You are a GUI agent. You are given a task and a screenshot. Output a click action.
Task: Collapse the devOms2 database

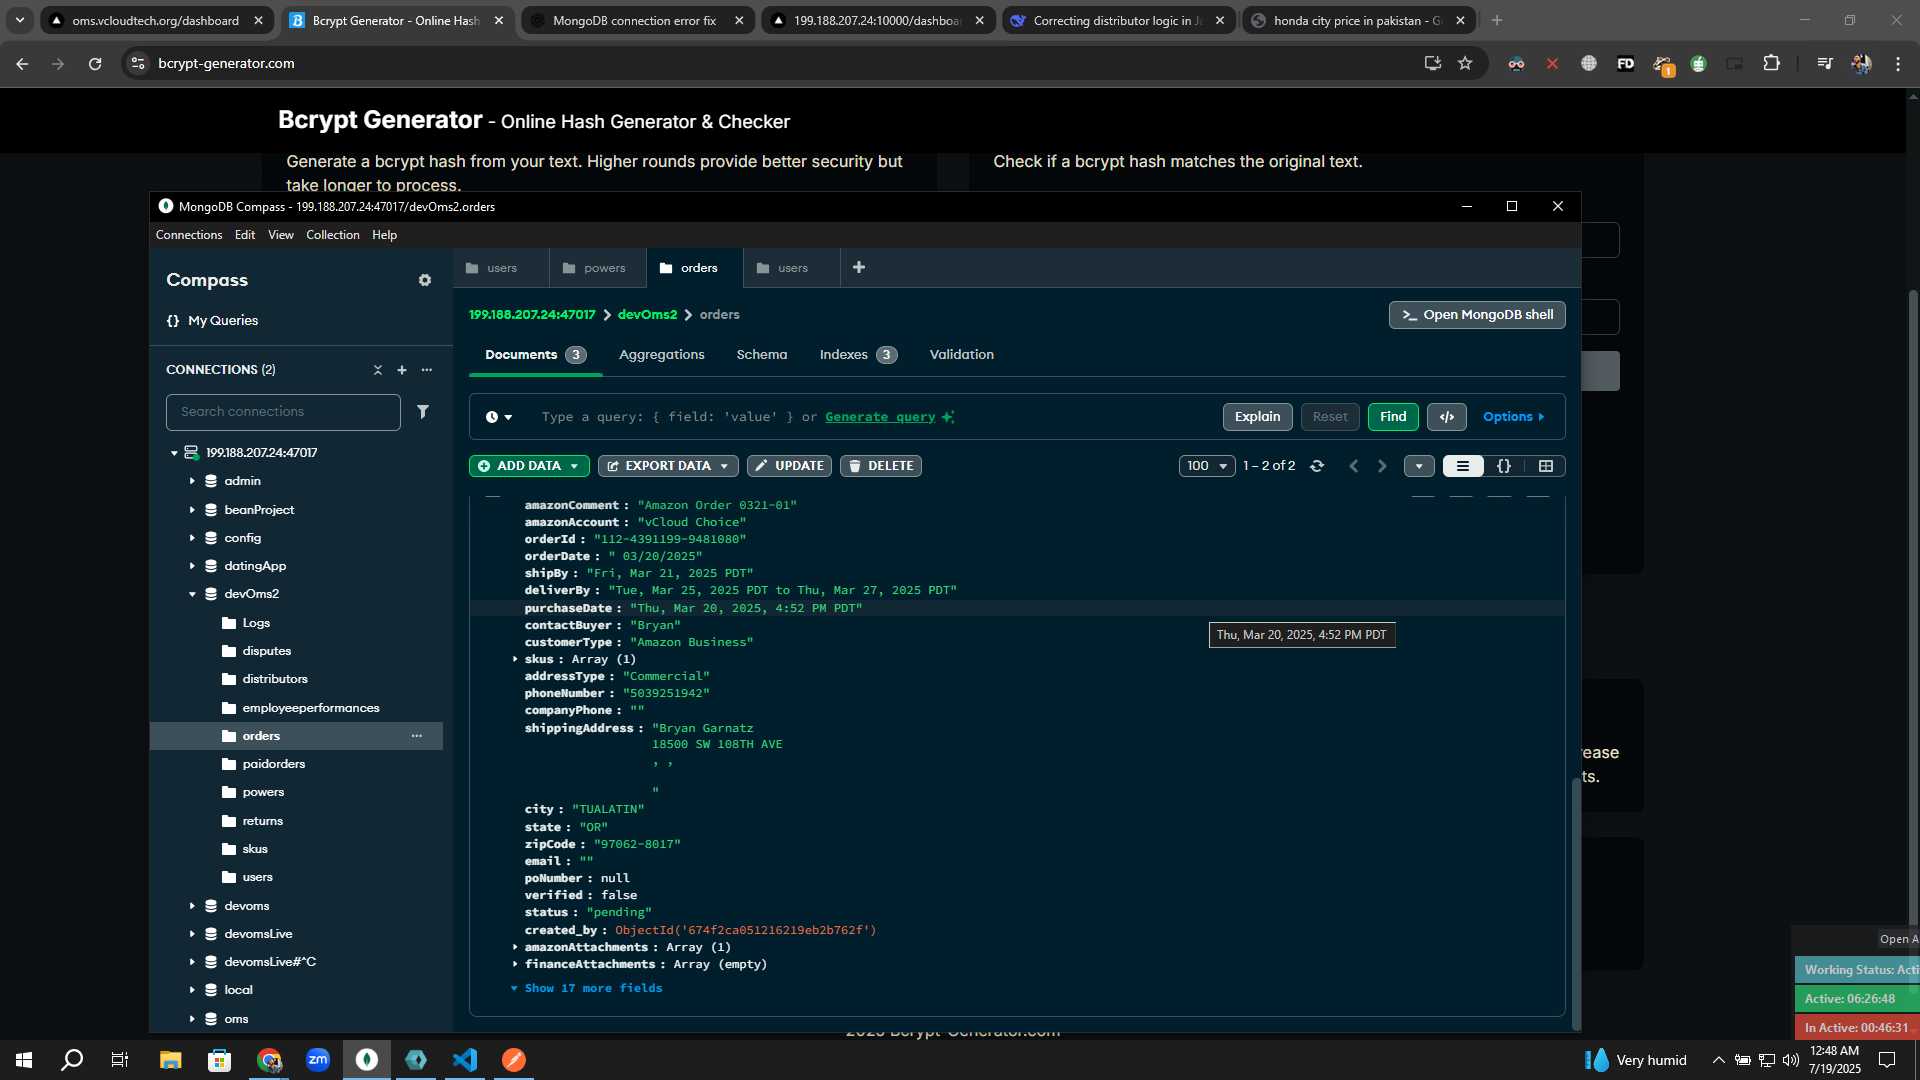click(x=192, y=594)
